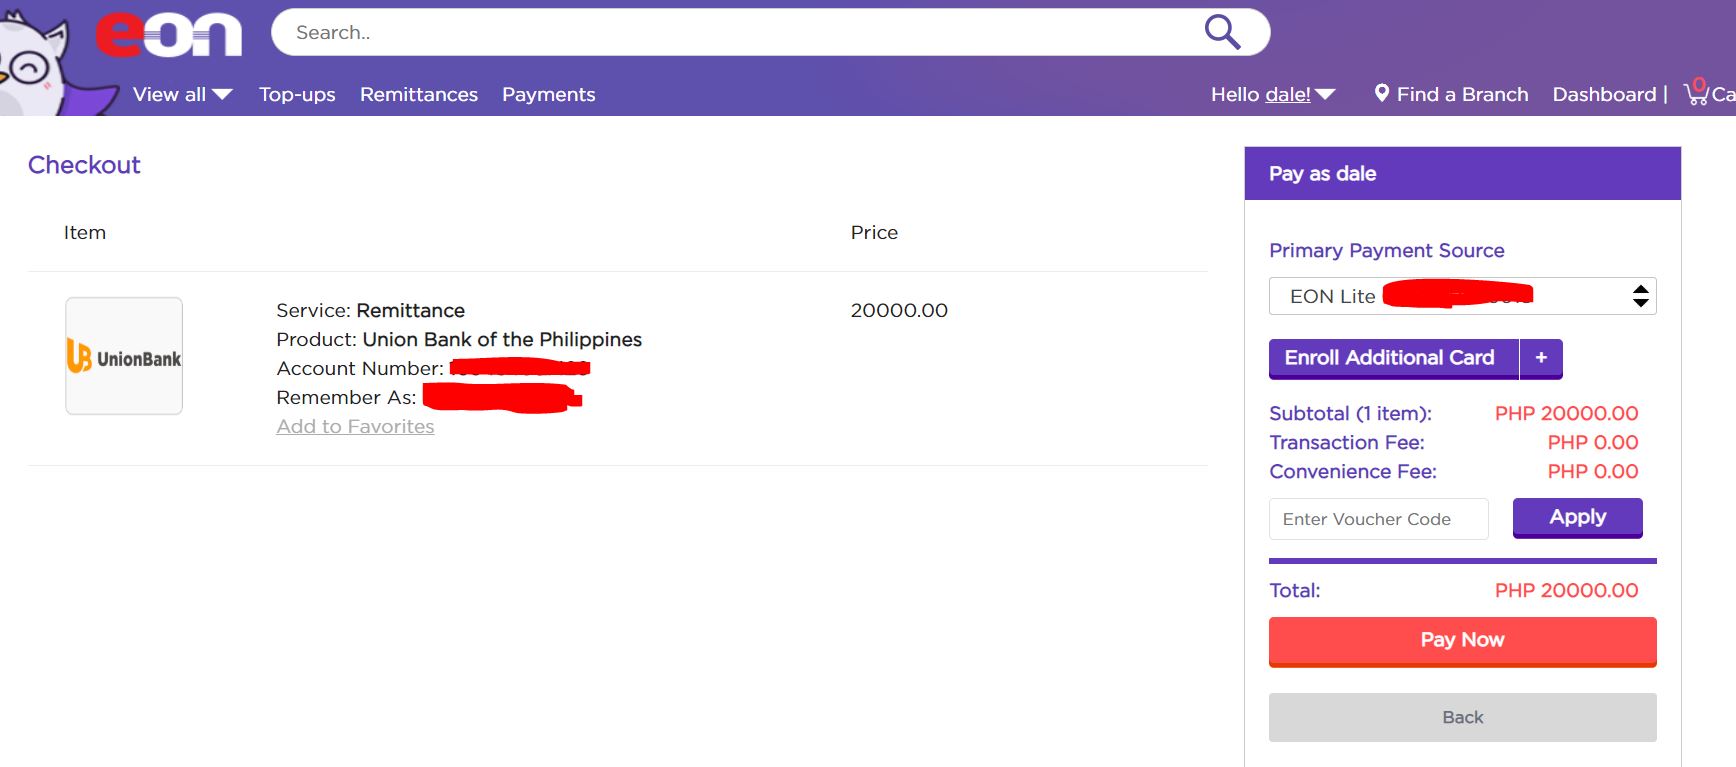
Task: Click the UnionBank product logo thumbnail
Action: point(124,356)
